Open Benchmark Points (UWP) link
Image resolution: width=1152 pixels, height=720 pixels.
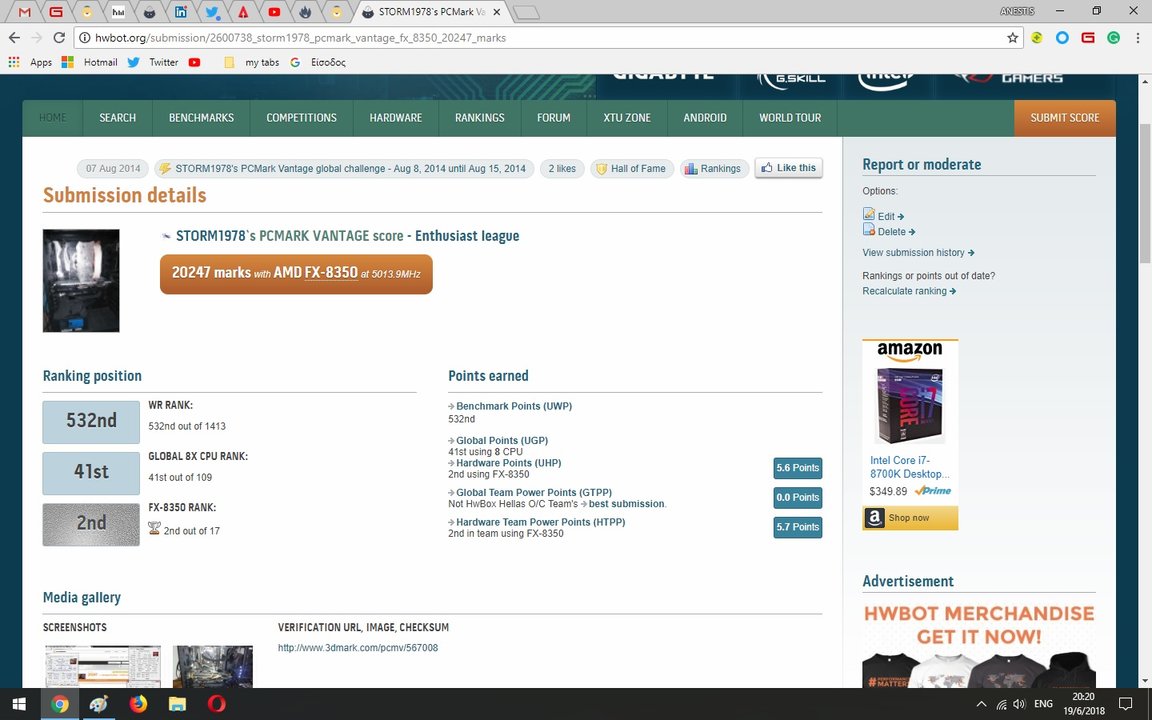tap(514, 406)
